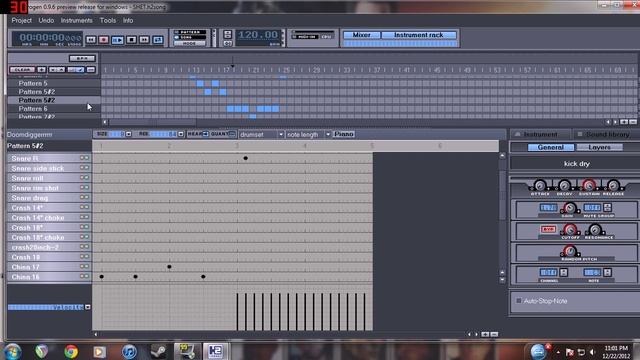Open the Info menu
The width and height of the screenshot is (640, 360).
pos(128,20)
